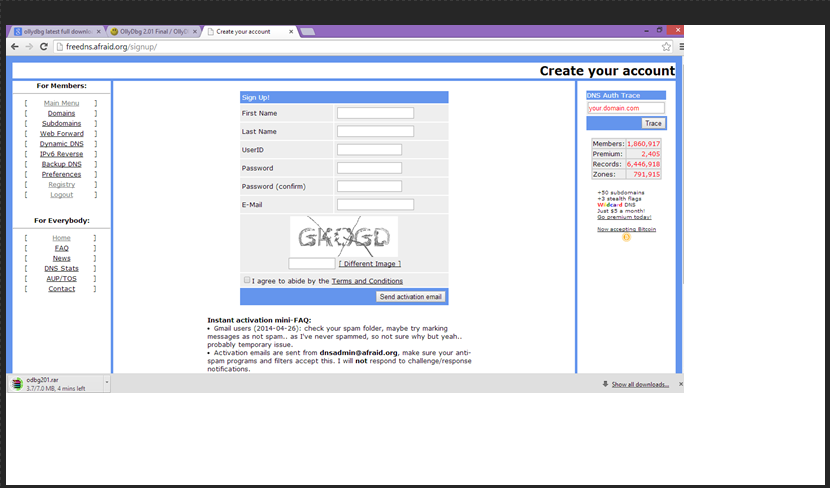Reload the page with the refresh icon
This screenshot has height=488, width=830.
[44, 47]
